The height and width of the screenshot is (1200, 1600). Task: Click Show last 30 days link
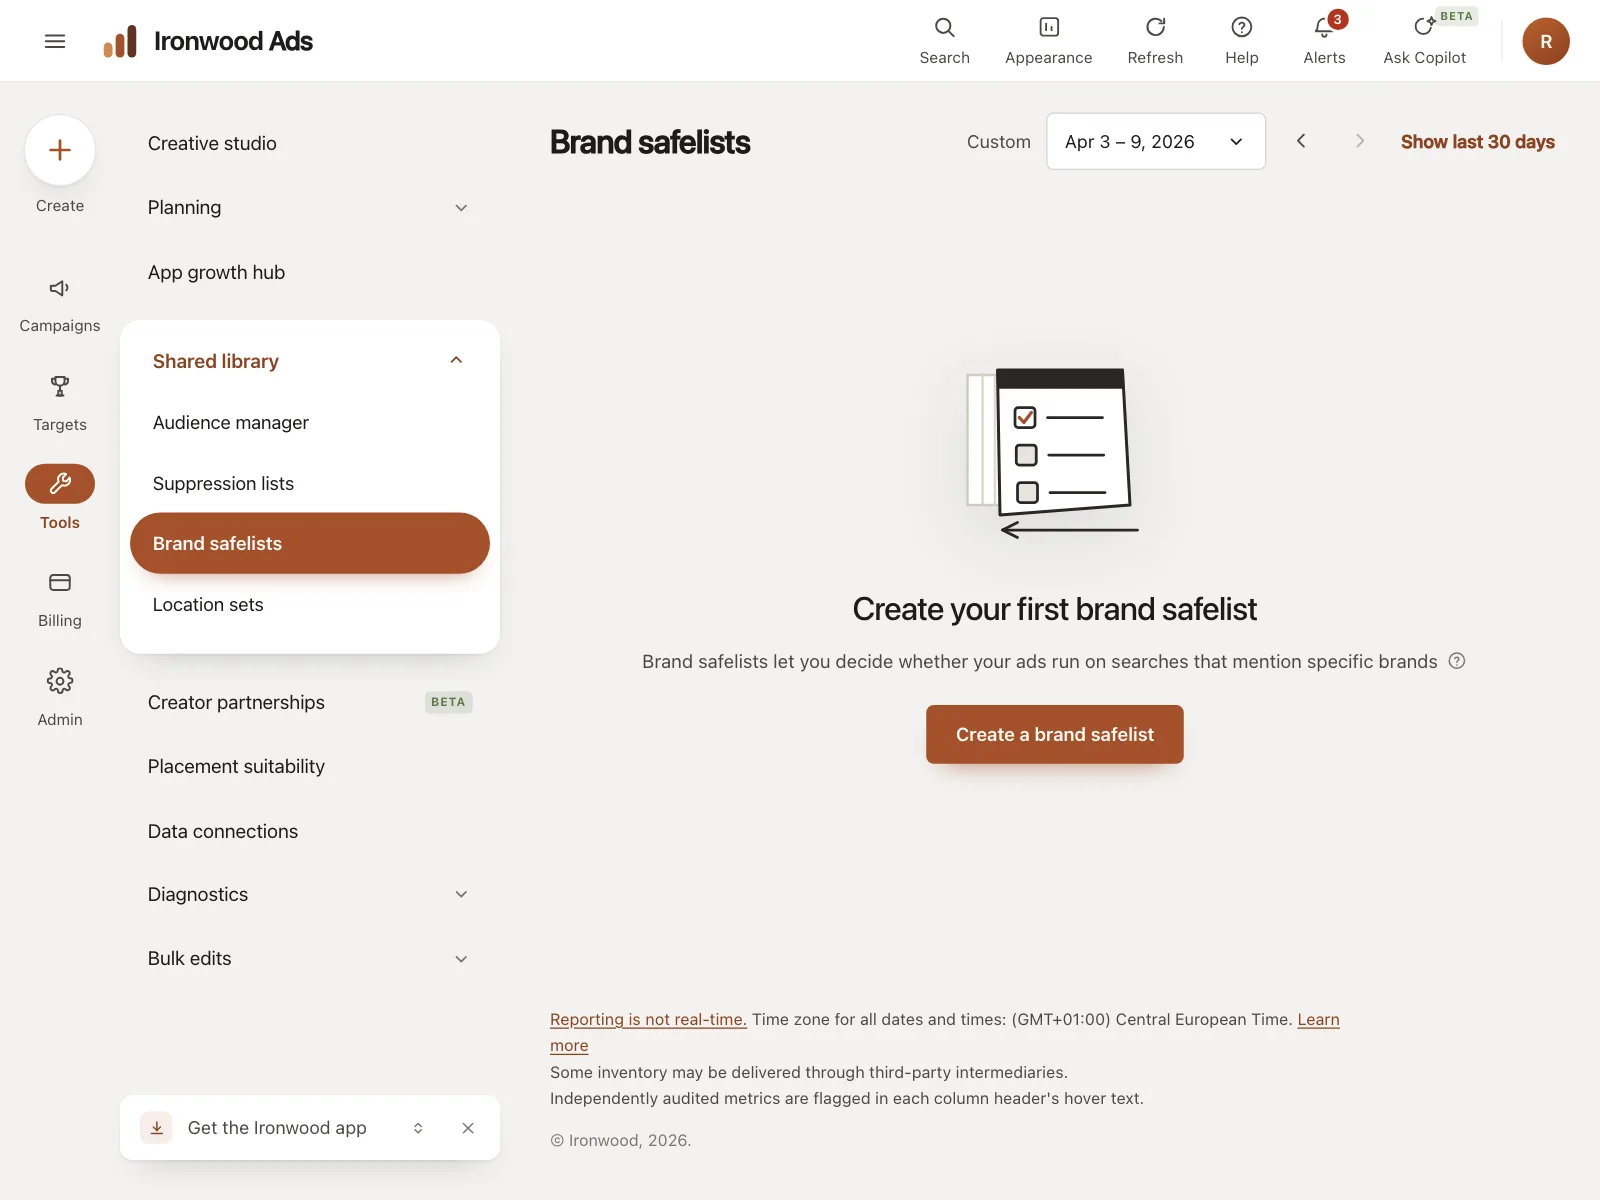[x=1477, y=142]
